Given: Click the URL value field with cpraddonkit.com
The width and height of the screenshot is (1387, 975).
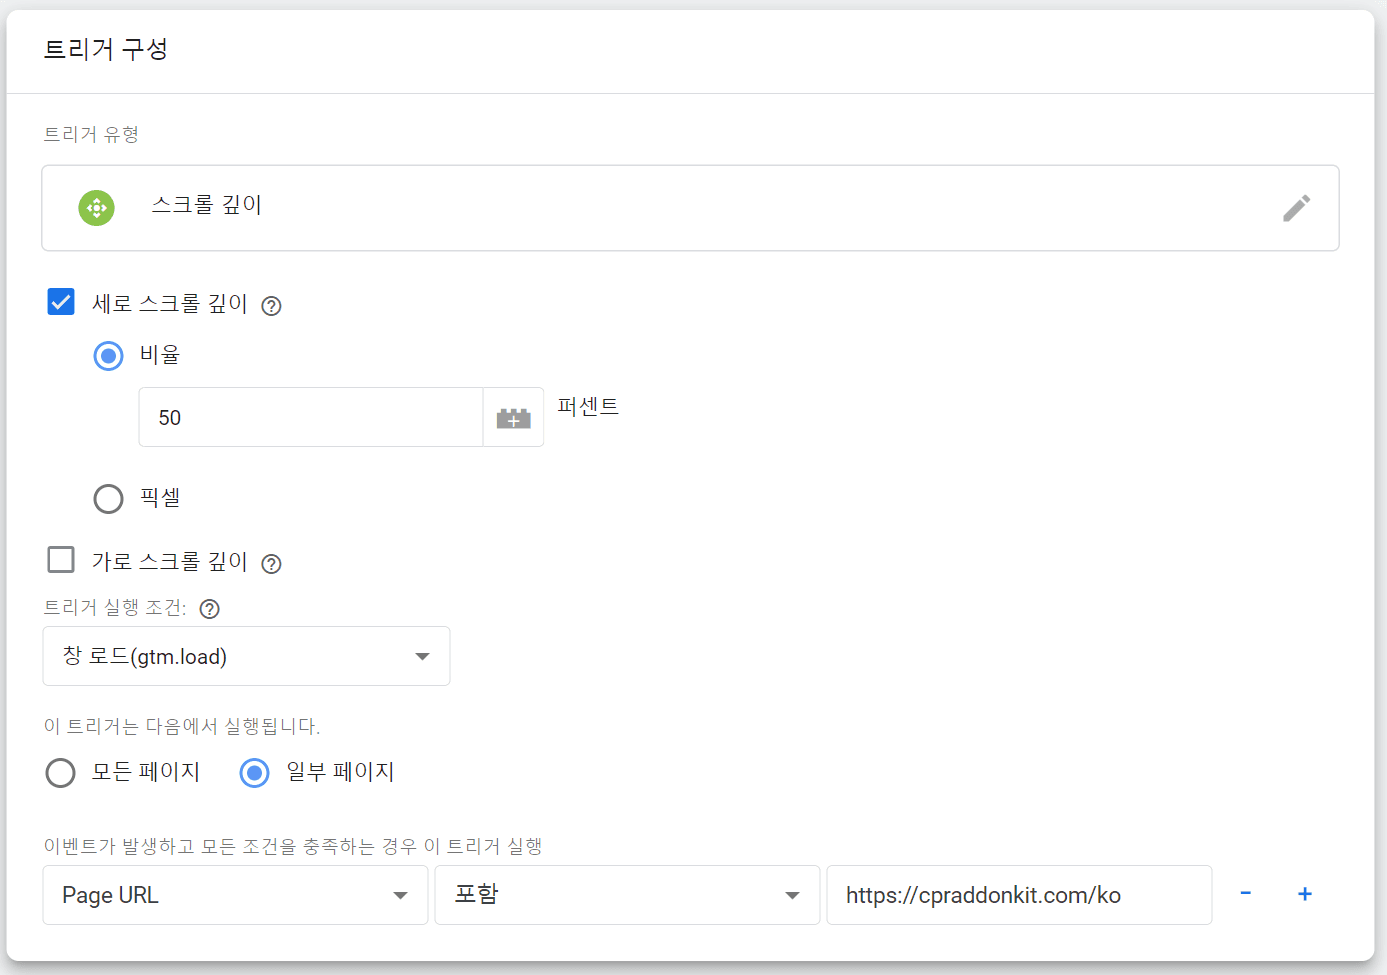Looking at the screenshot, I should click(x=1018, y=895).
